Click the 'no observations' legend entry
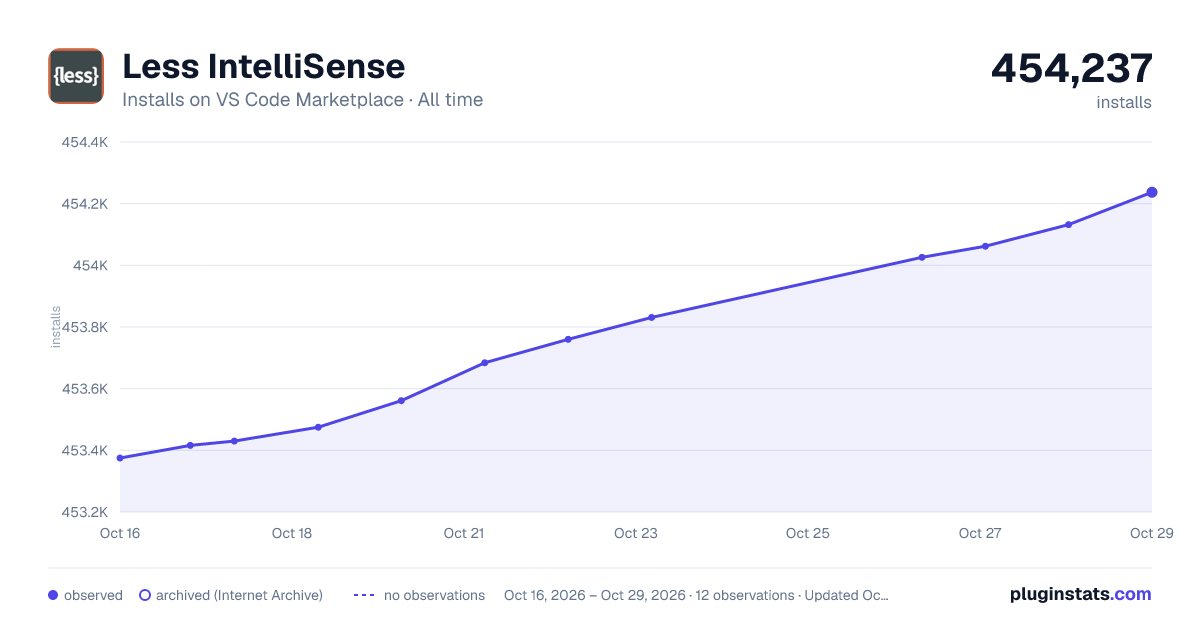The image size is (1200, 630). coord(419,595)
